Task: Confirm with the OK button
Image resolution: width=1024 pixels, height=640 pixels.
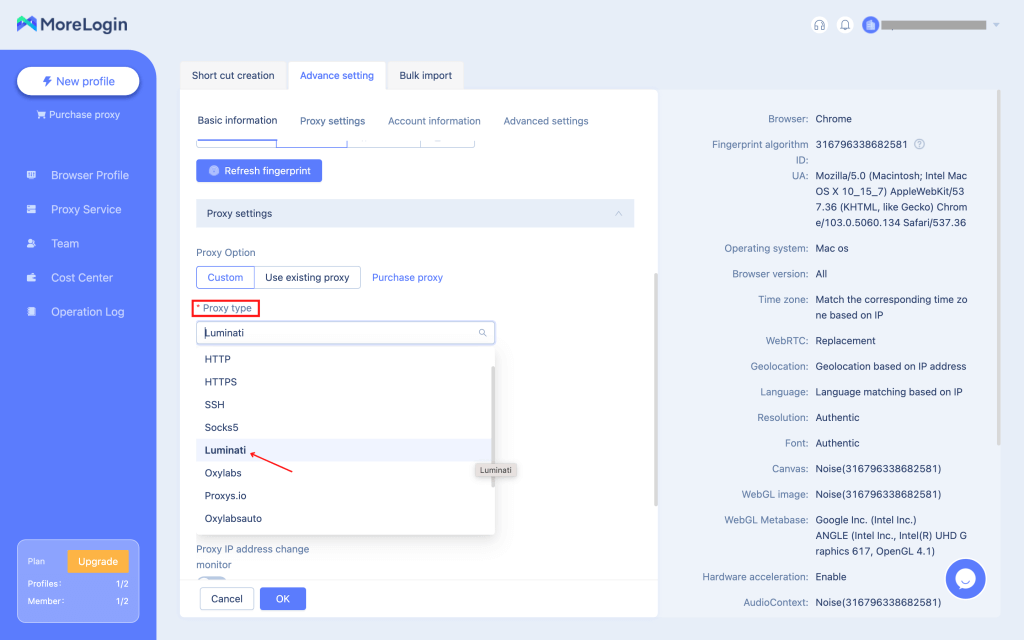Action: (283, 599)
